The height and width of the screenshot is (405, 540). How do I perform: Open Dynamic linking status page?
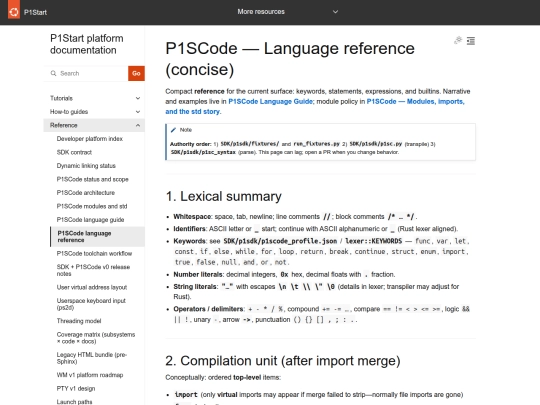pyautogui.click(x=86, y=166)
